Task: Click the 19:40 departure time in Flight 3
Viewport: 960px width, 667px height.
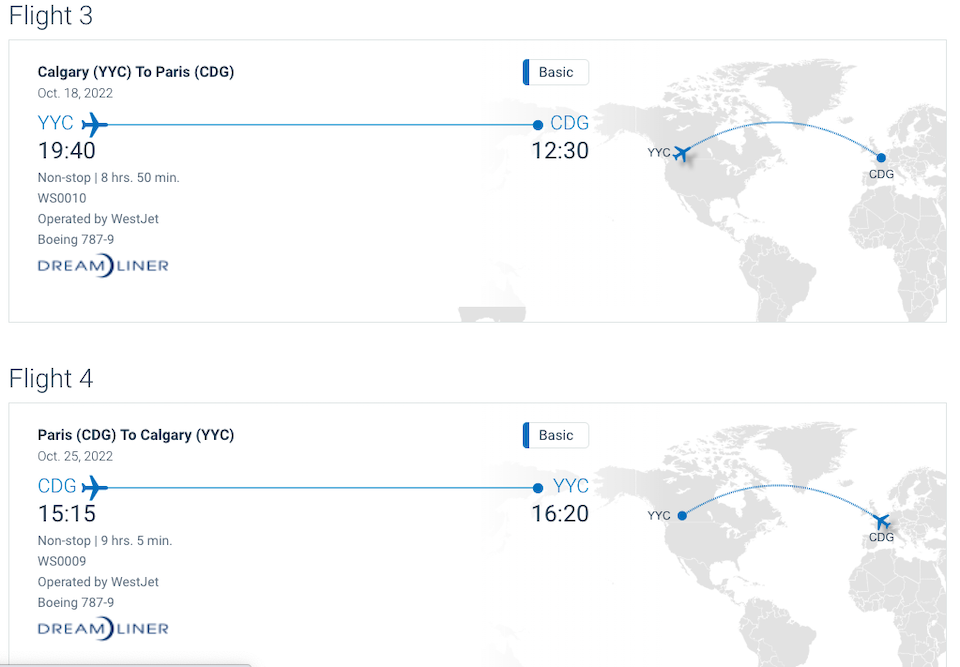Action: 67,151
